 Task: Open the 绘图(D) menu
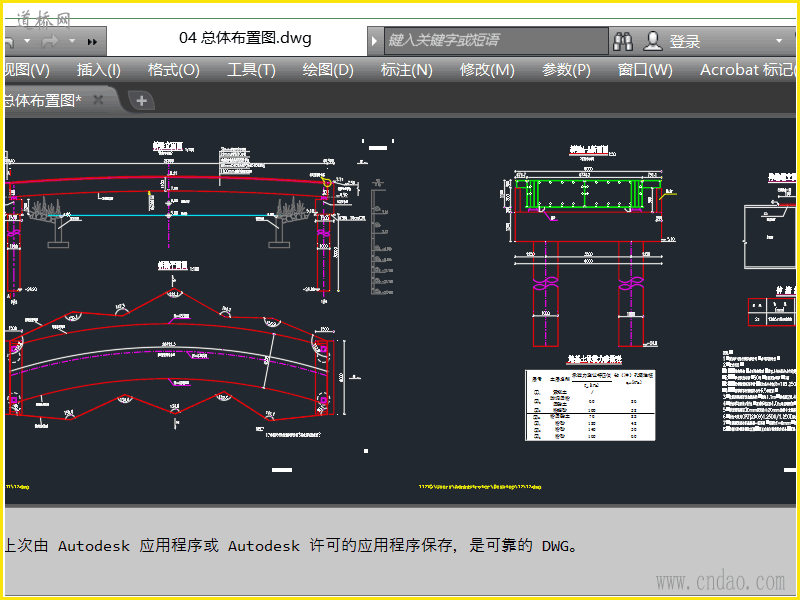328,70
